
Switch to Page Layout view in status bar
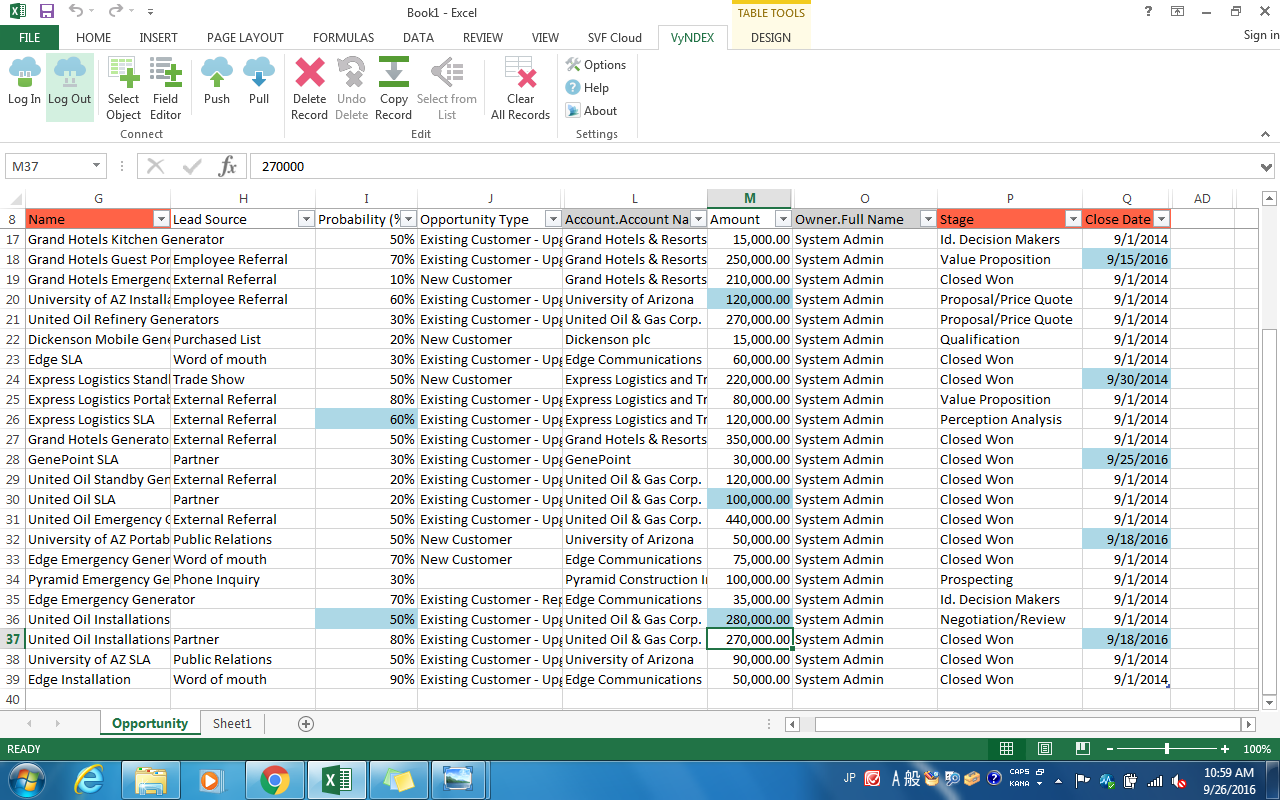(1044, 749)
